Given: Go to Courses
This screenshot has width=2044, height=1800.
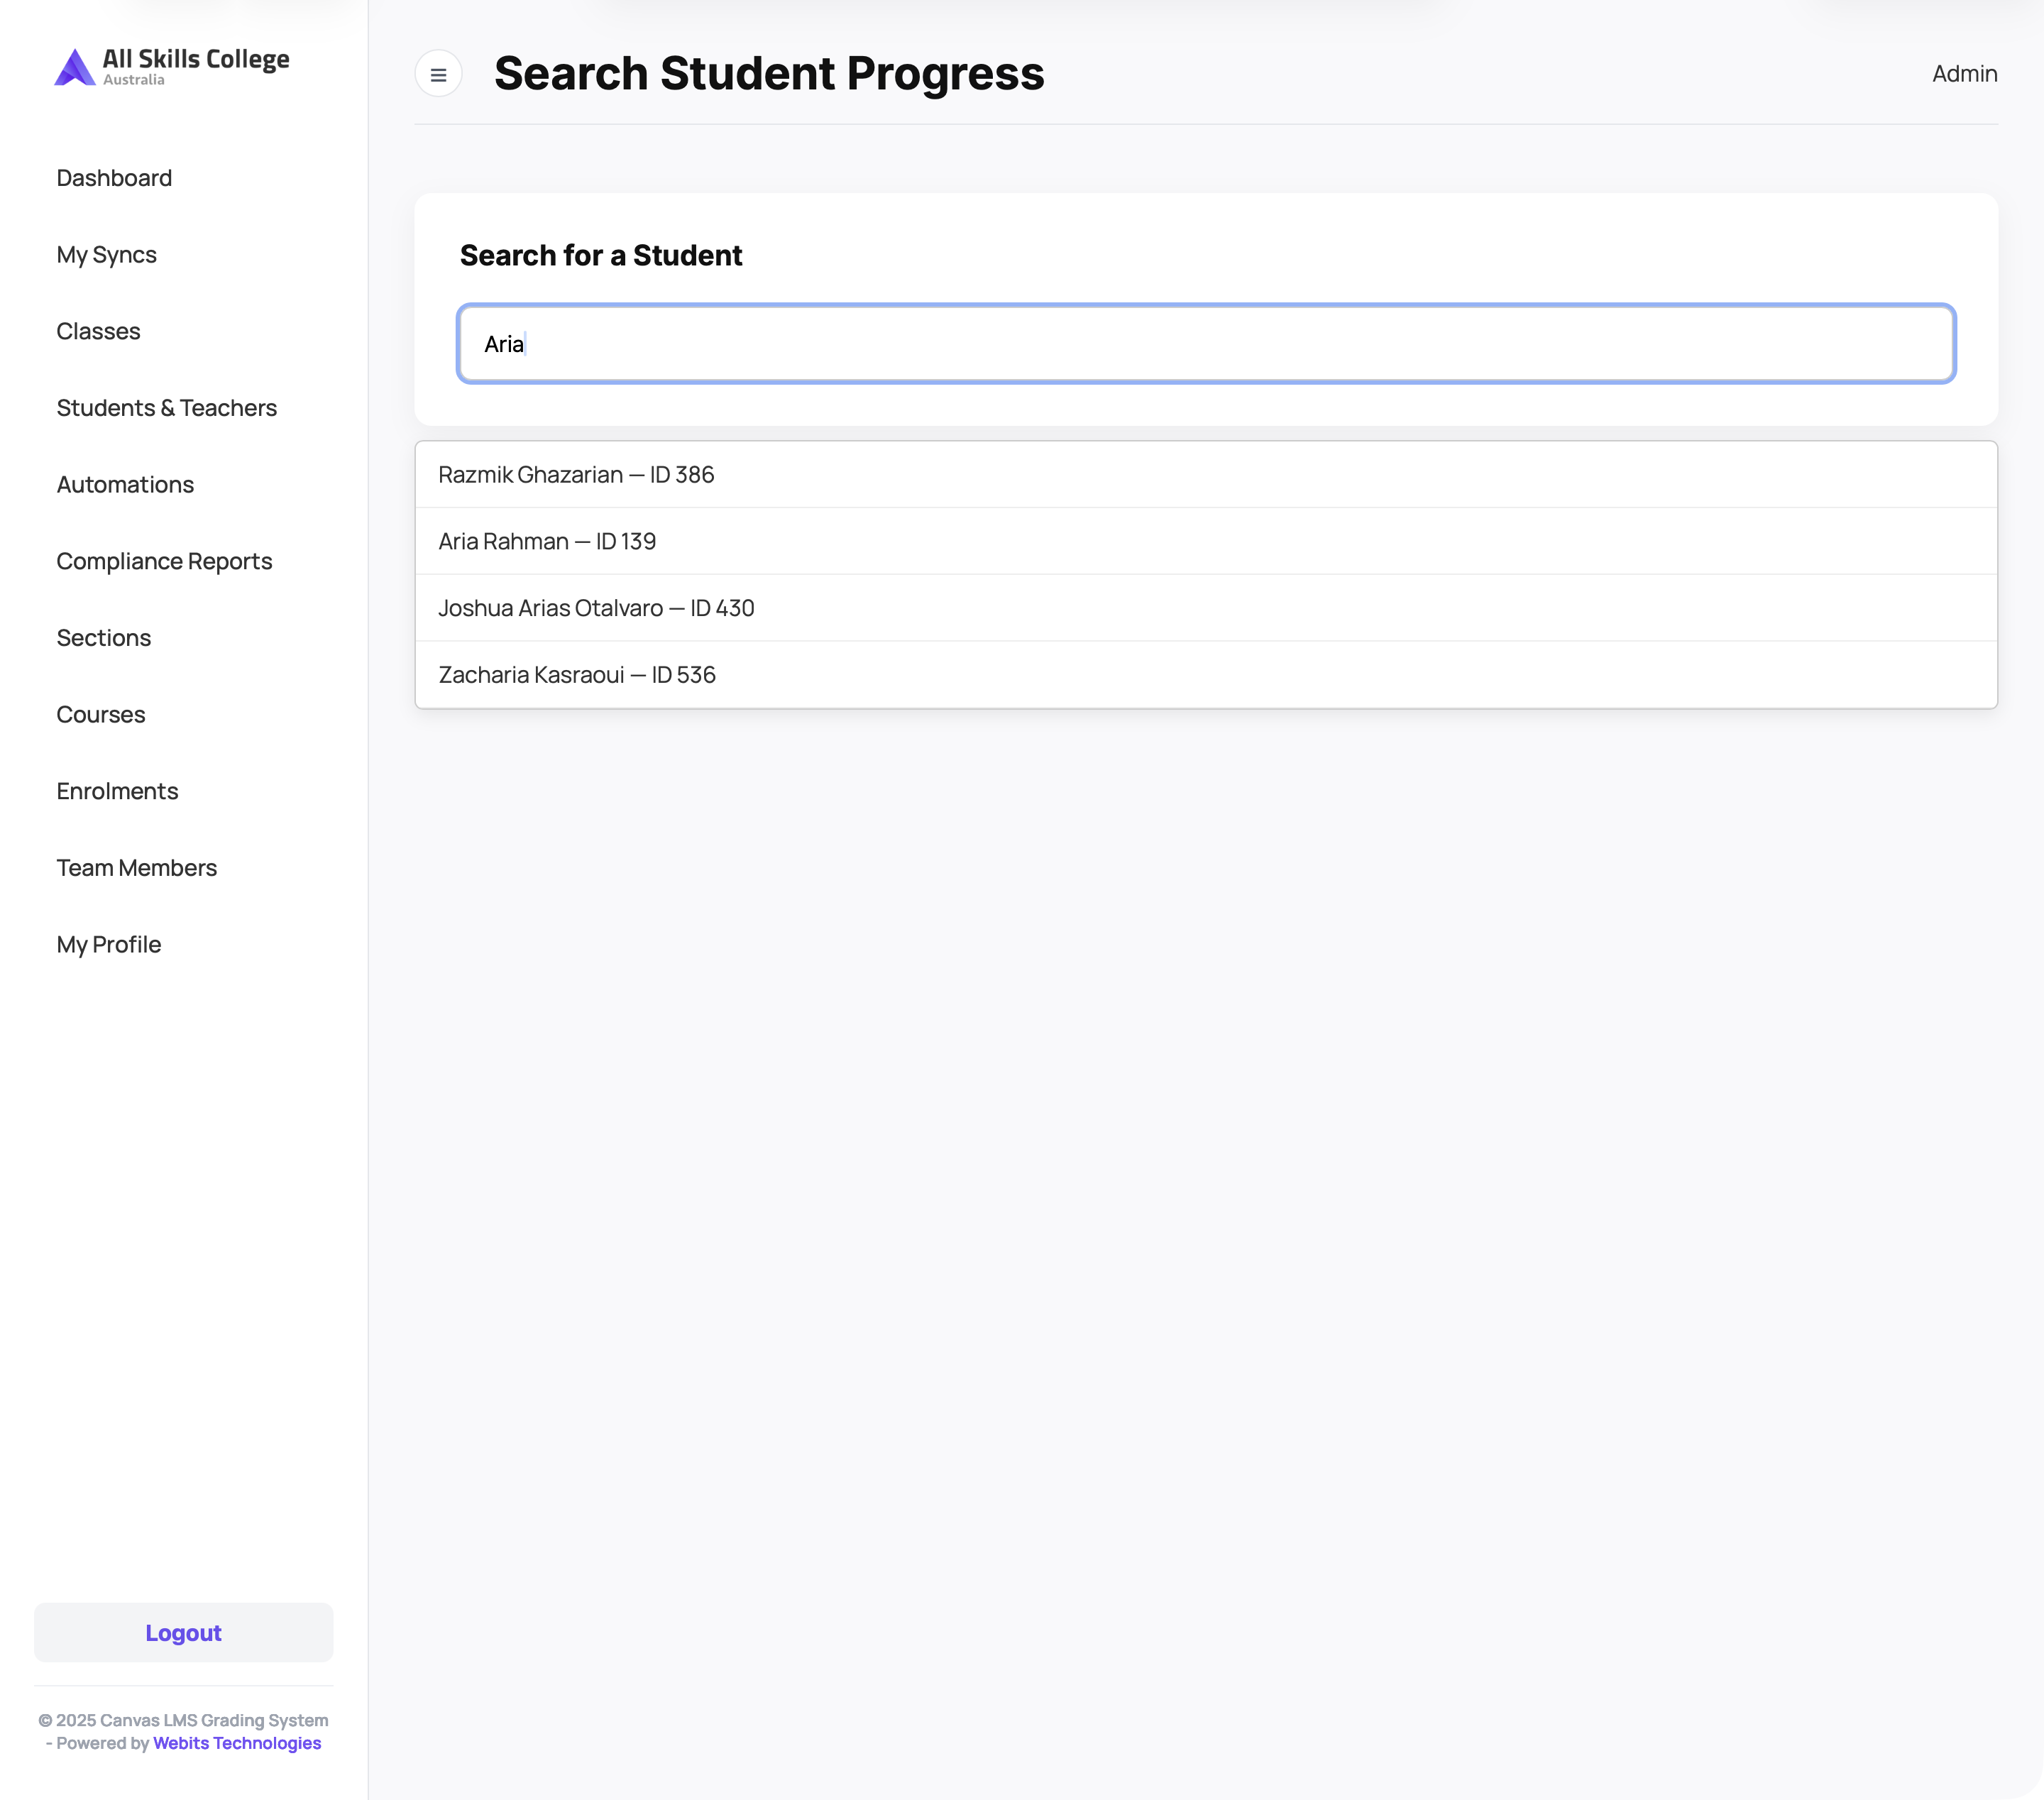Looking at the screenshot, I should coord(100,715).
